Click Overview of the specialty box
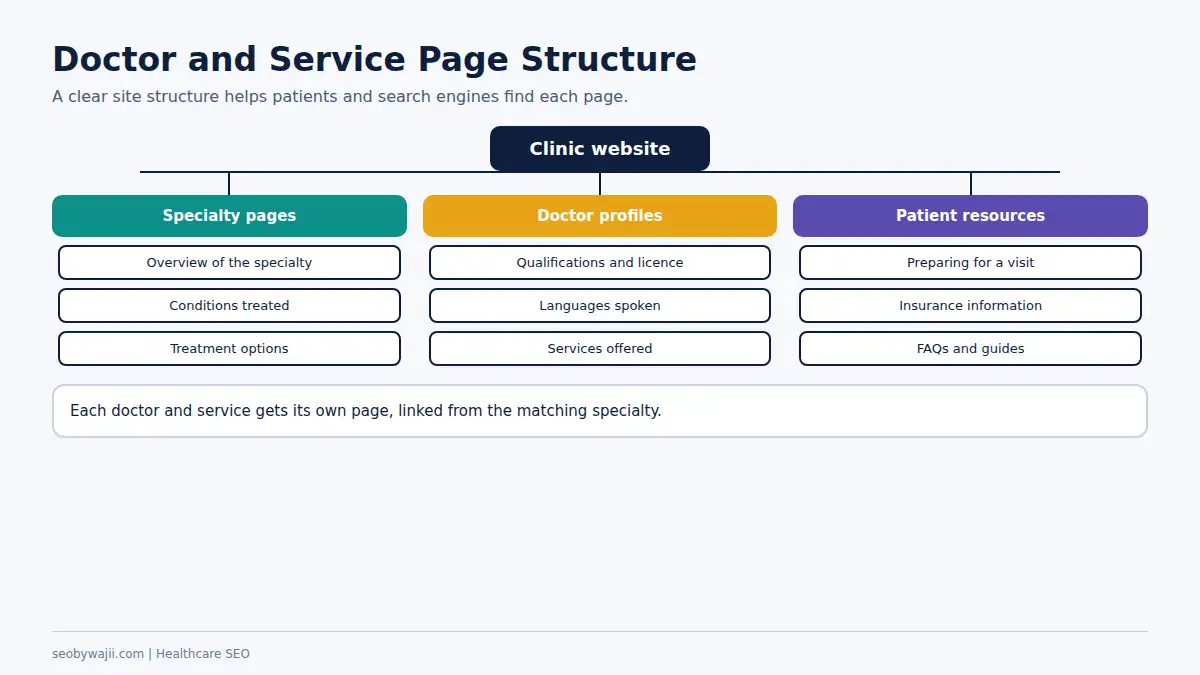This screenshot has height=675, width=1200. [x=229, y=262]
